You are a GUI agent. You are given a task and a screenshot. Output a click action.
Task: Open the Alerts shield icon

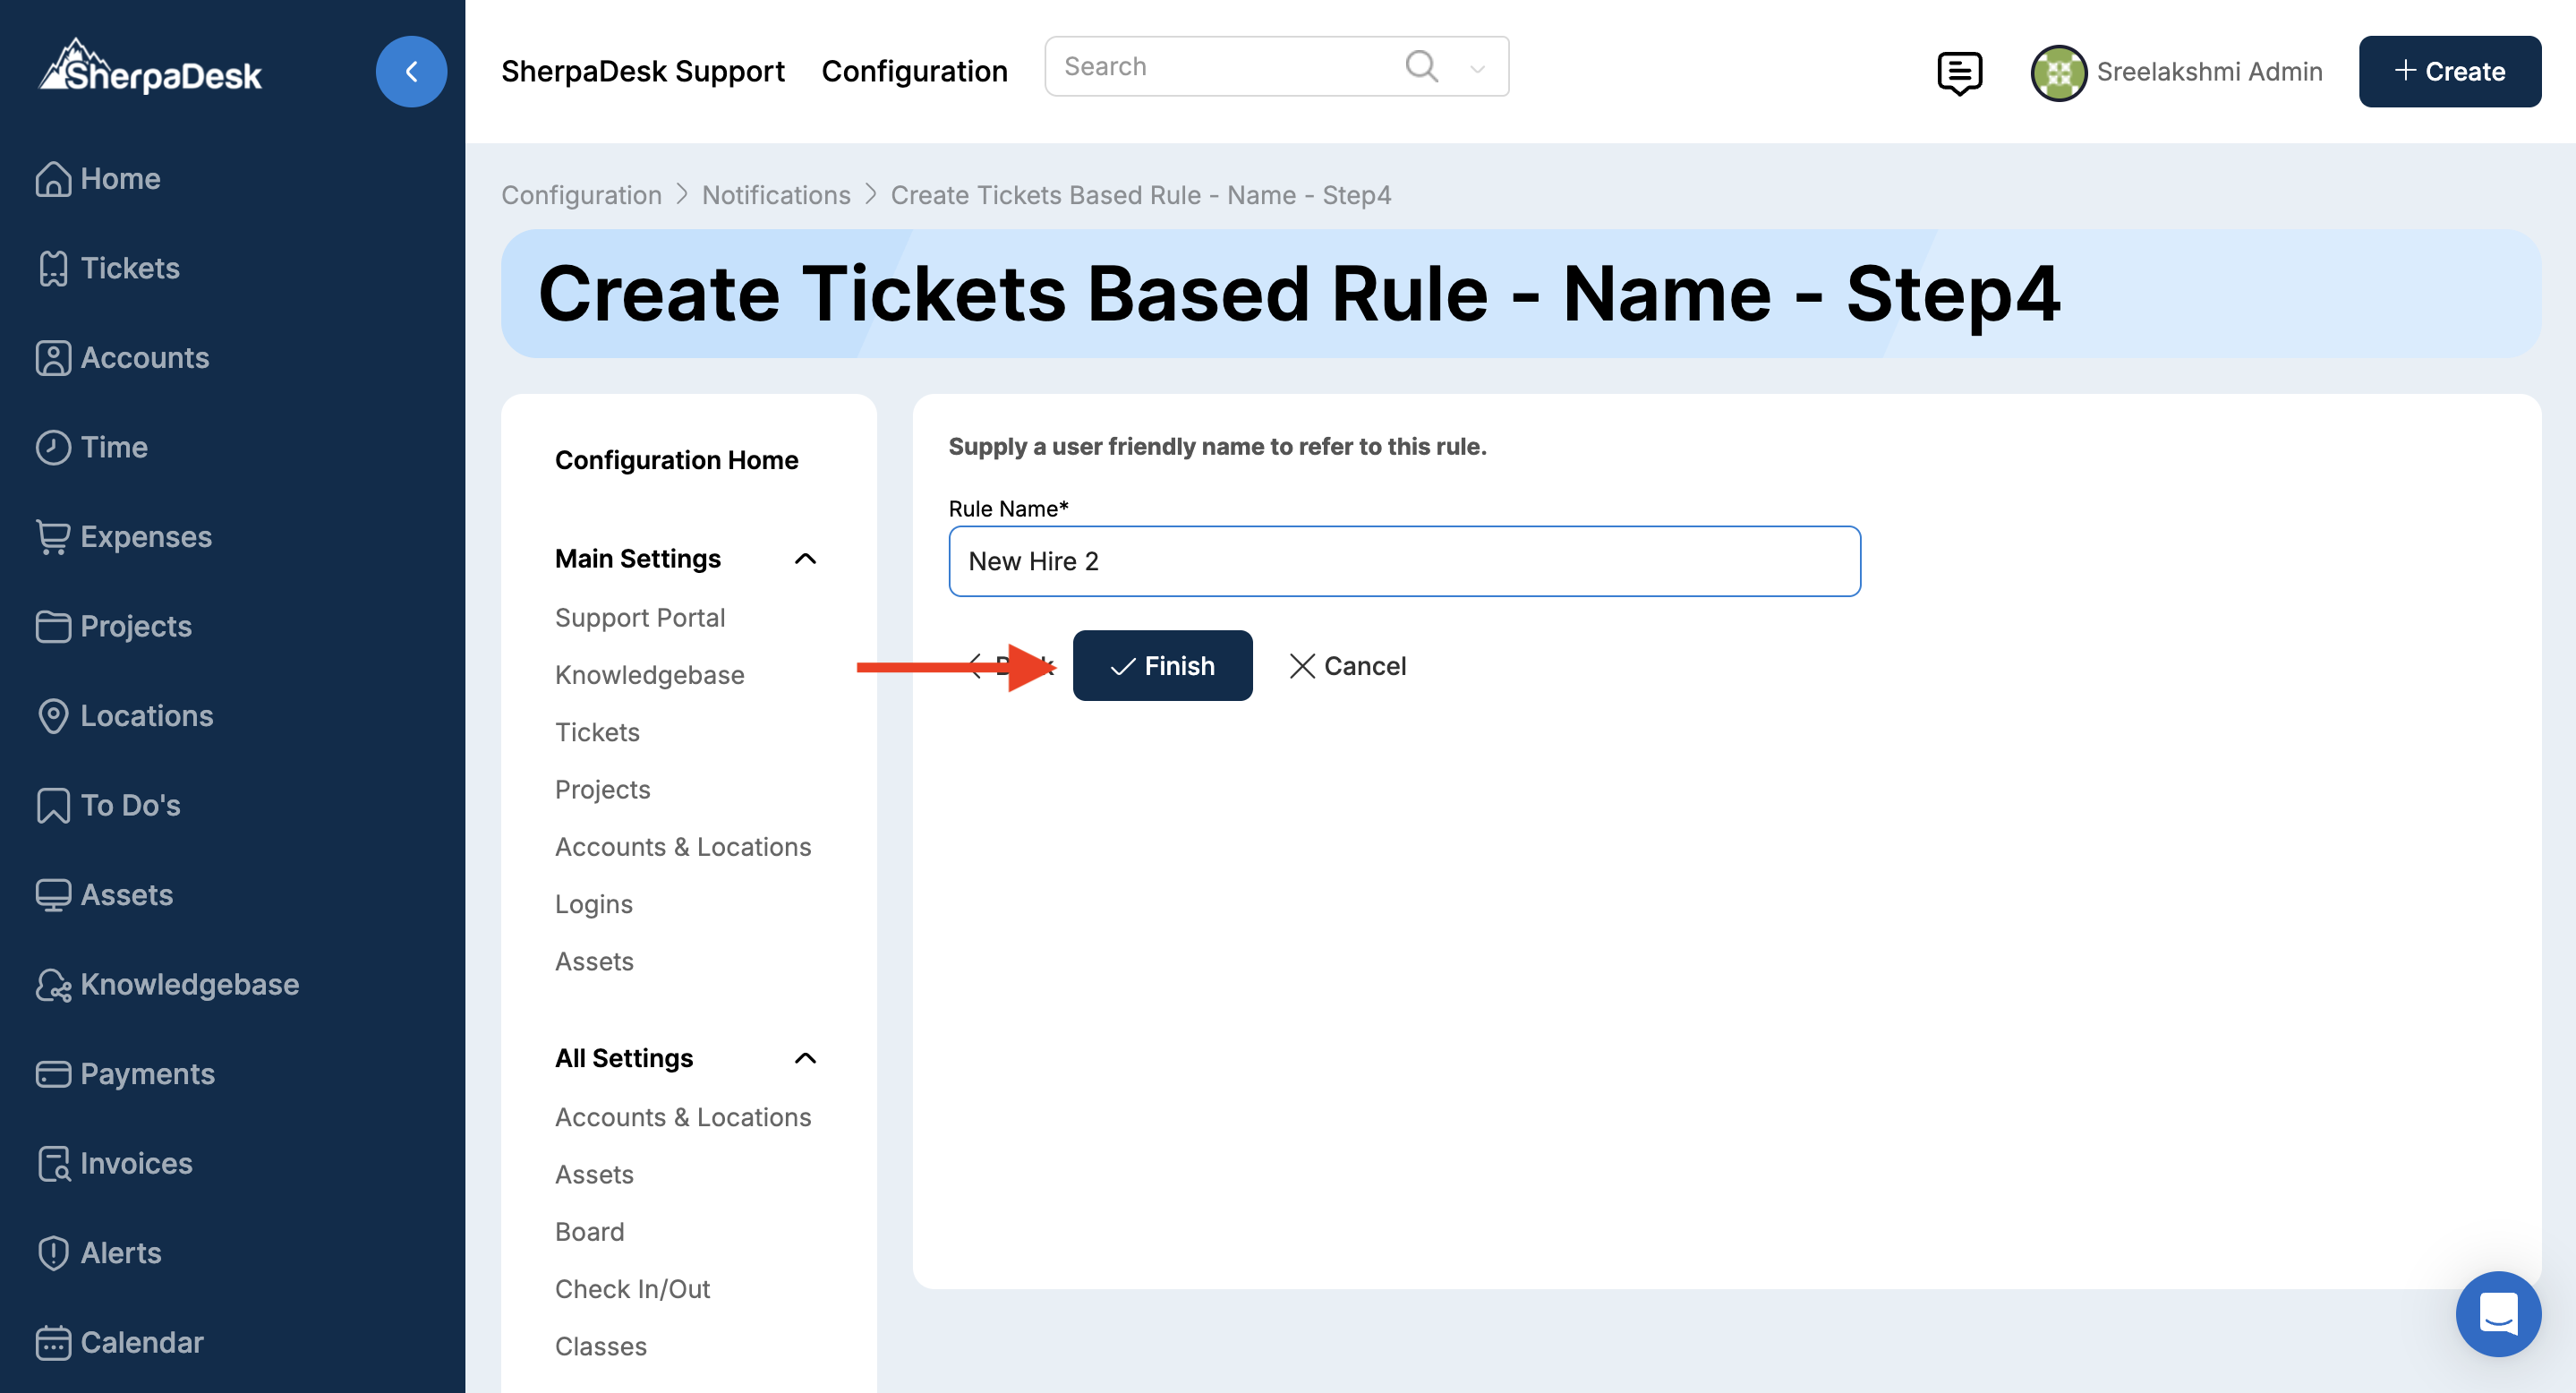click(52, 1253)
